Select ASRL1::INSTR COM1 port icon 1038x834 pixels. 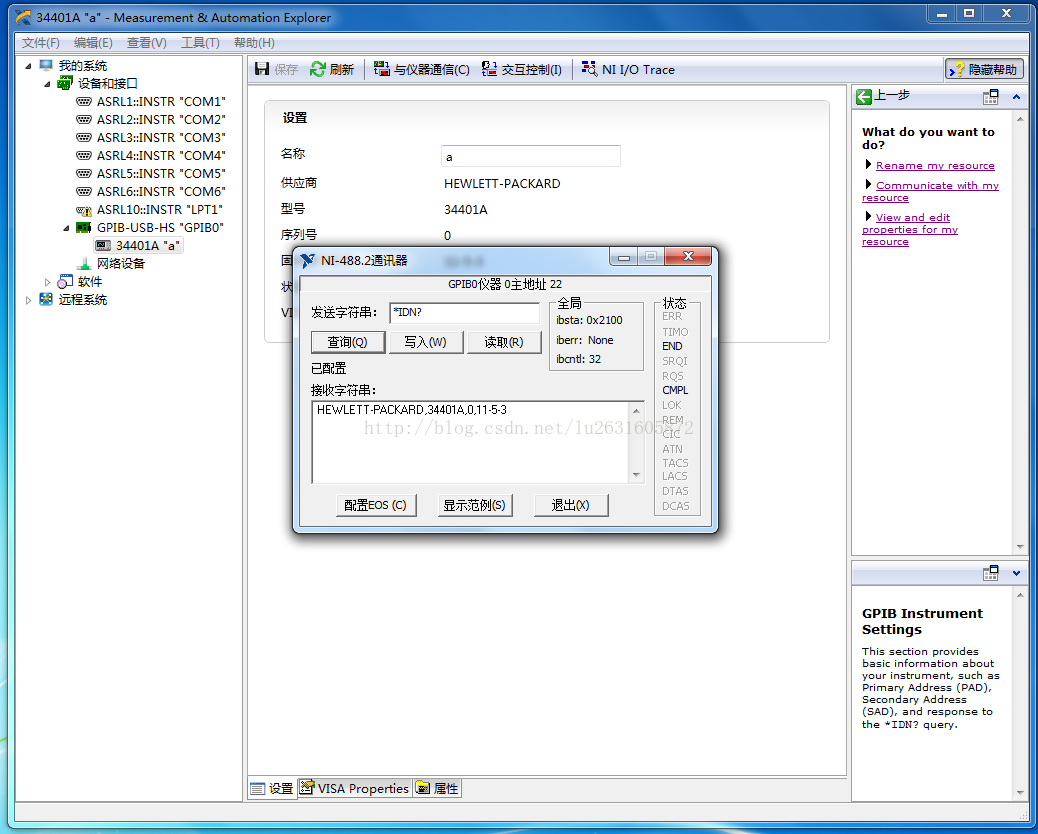[83, 101]
